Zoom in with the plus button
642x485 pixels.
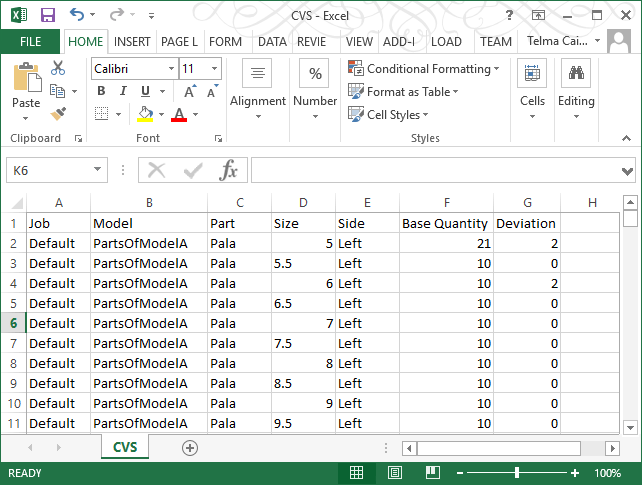pos(575,473)
